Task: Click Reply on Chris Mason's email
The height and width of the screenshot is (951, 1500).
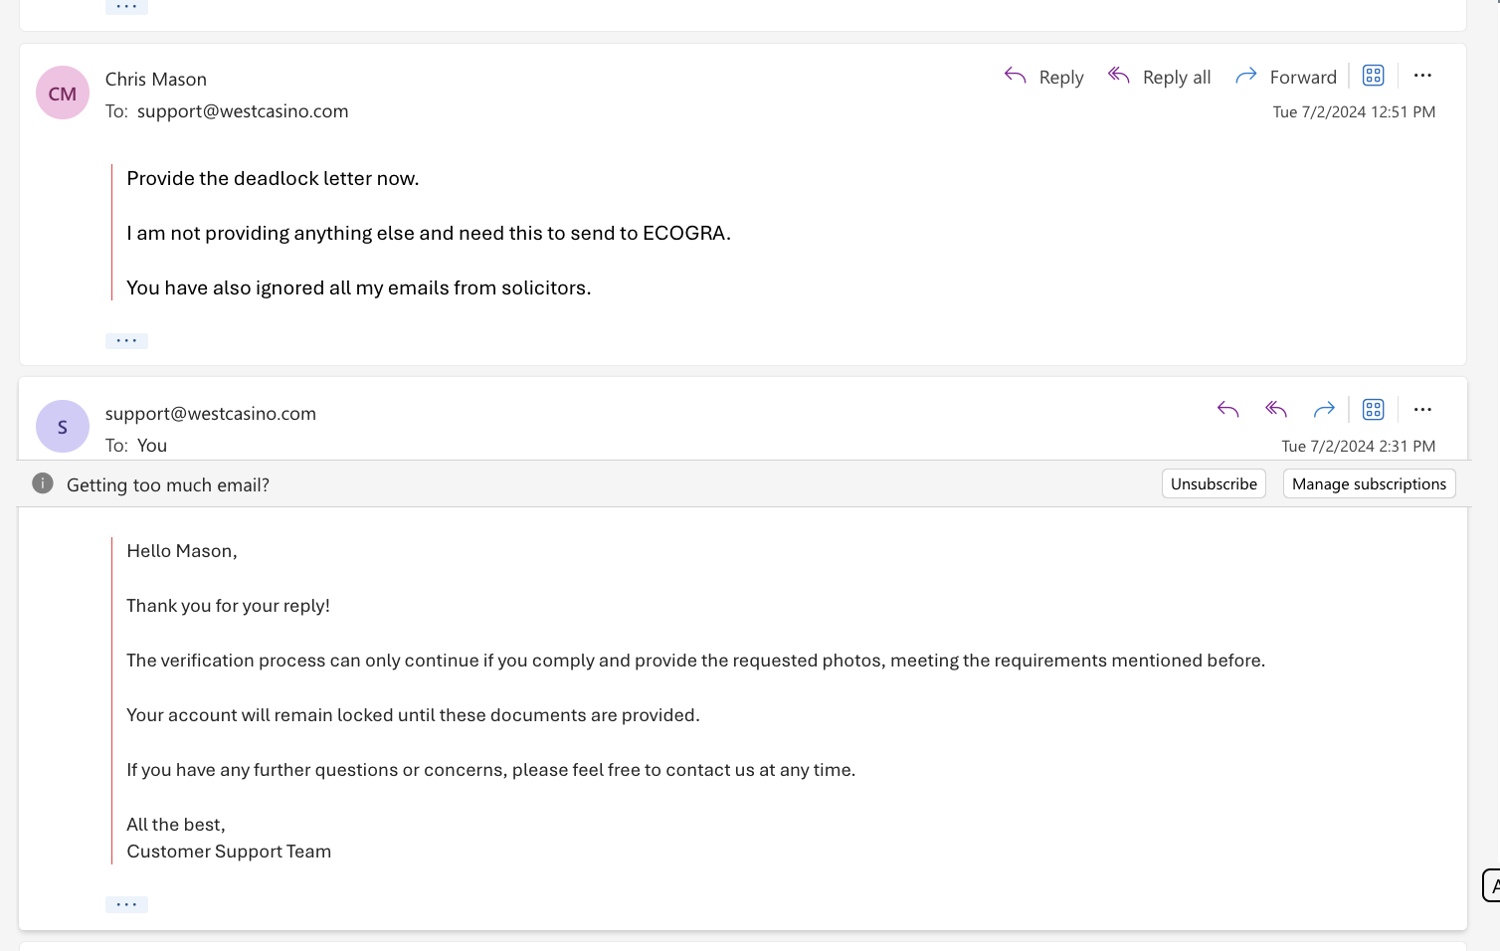Action: point(1043,77)
